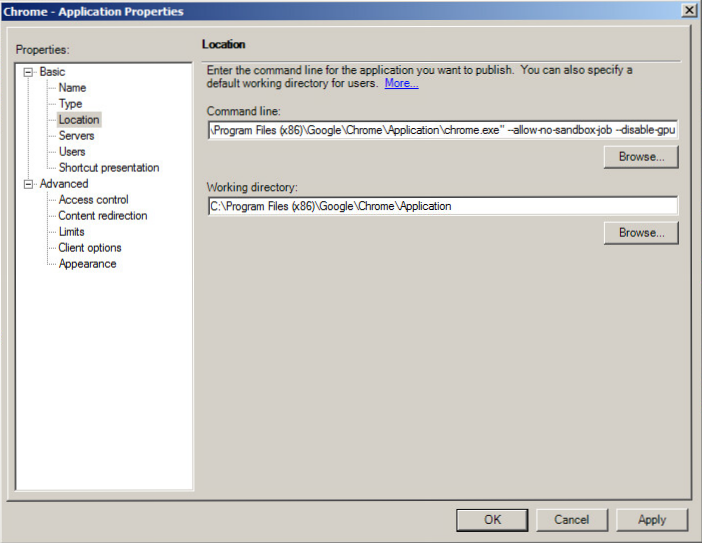The height and width of the screenshot is (543, 702).
Task: Open the Name properties page
Action: 72,88
